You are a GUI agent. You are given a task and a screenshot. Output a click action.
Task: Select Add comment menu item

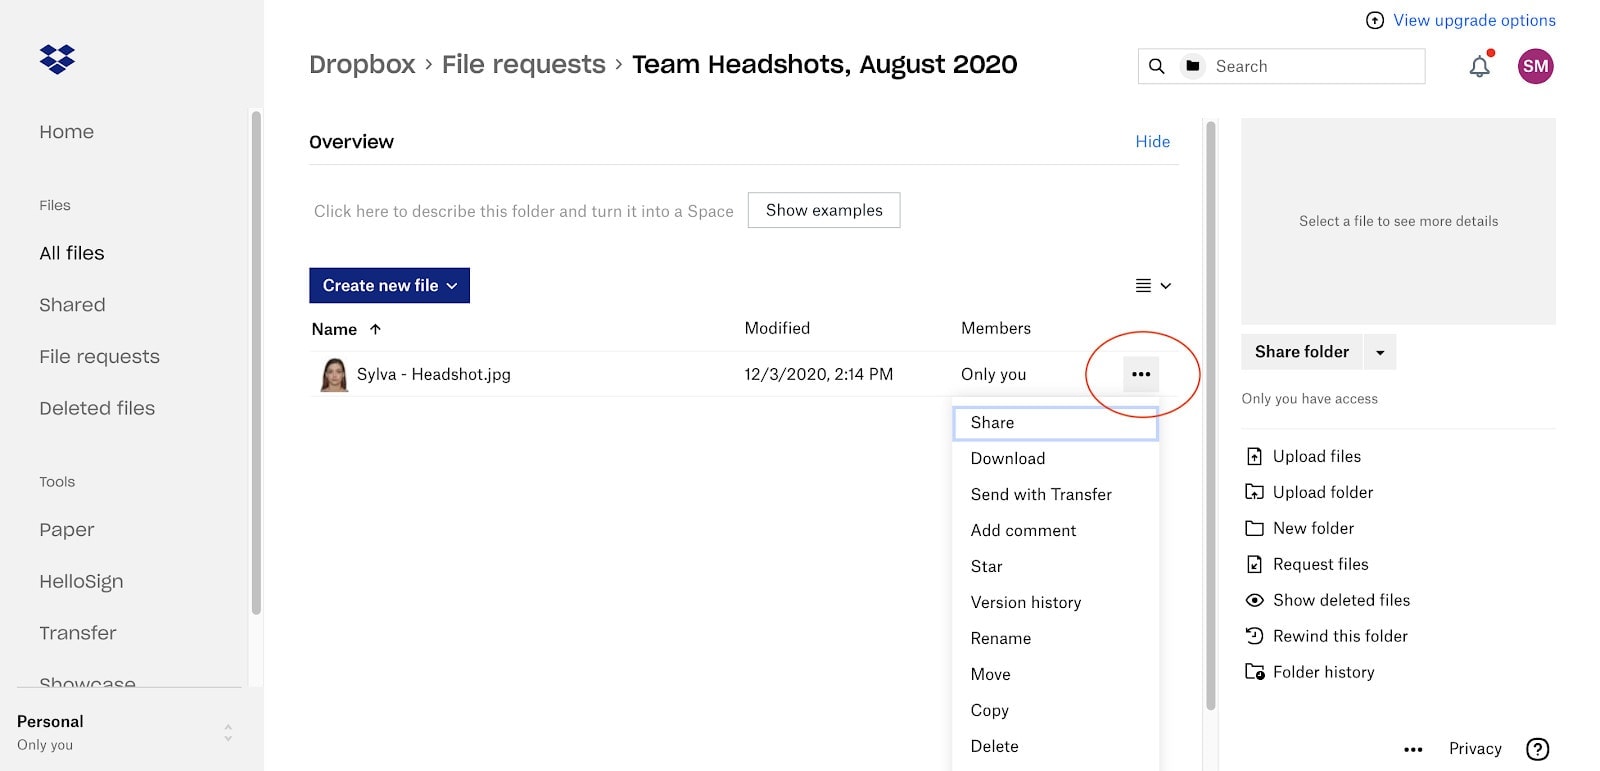coord(1055,531)
